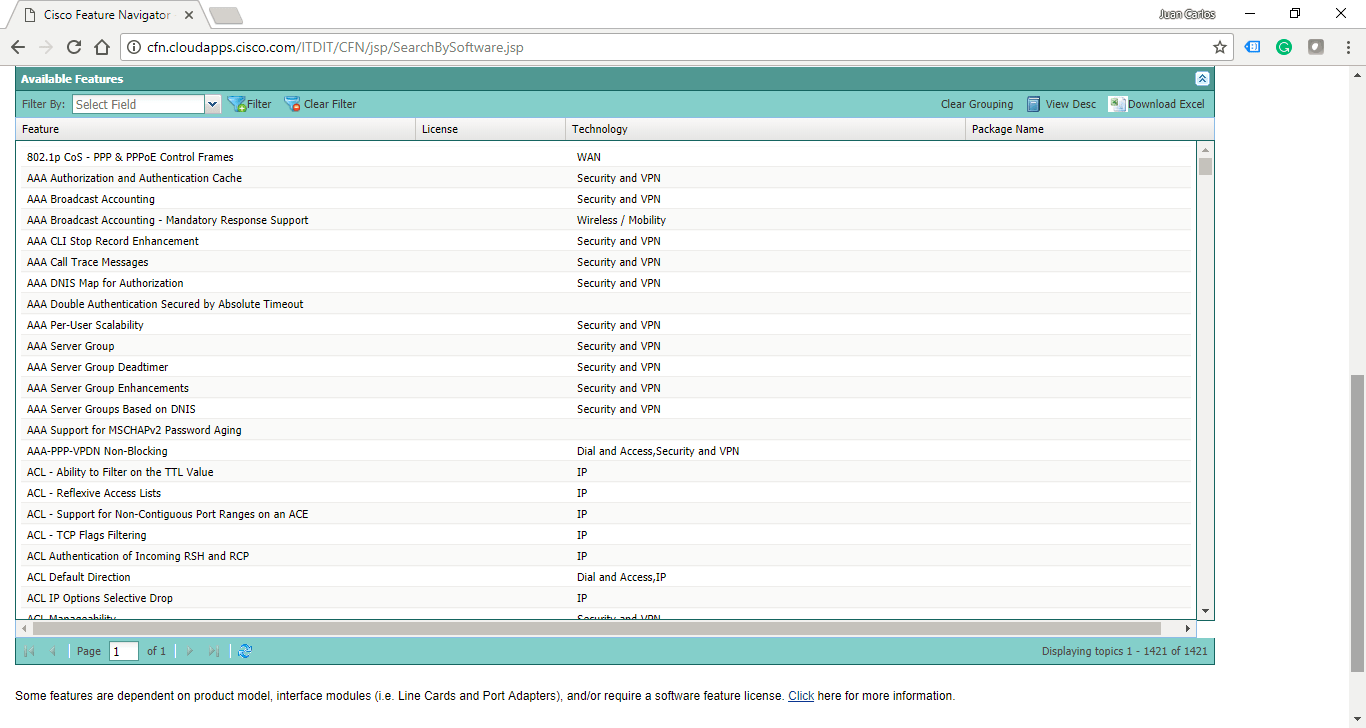This screenshot has width=1366, height=728.
Task: Click the 'Click' hyperlink for more information
Action: 800,695
